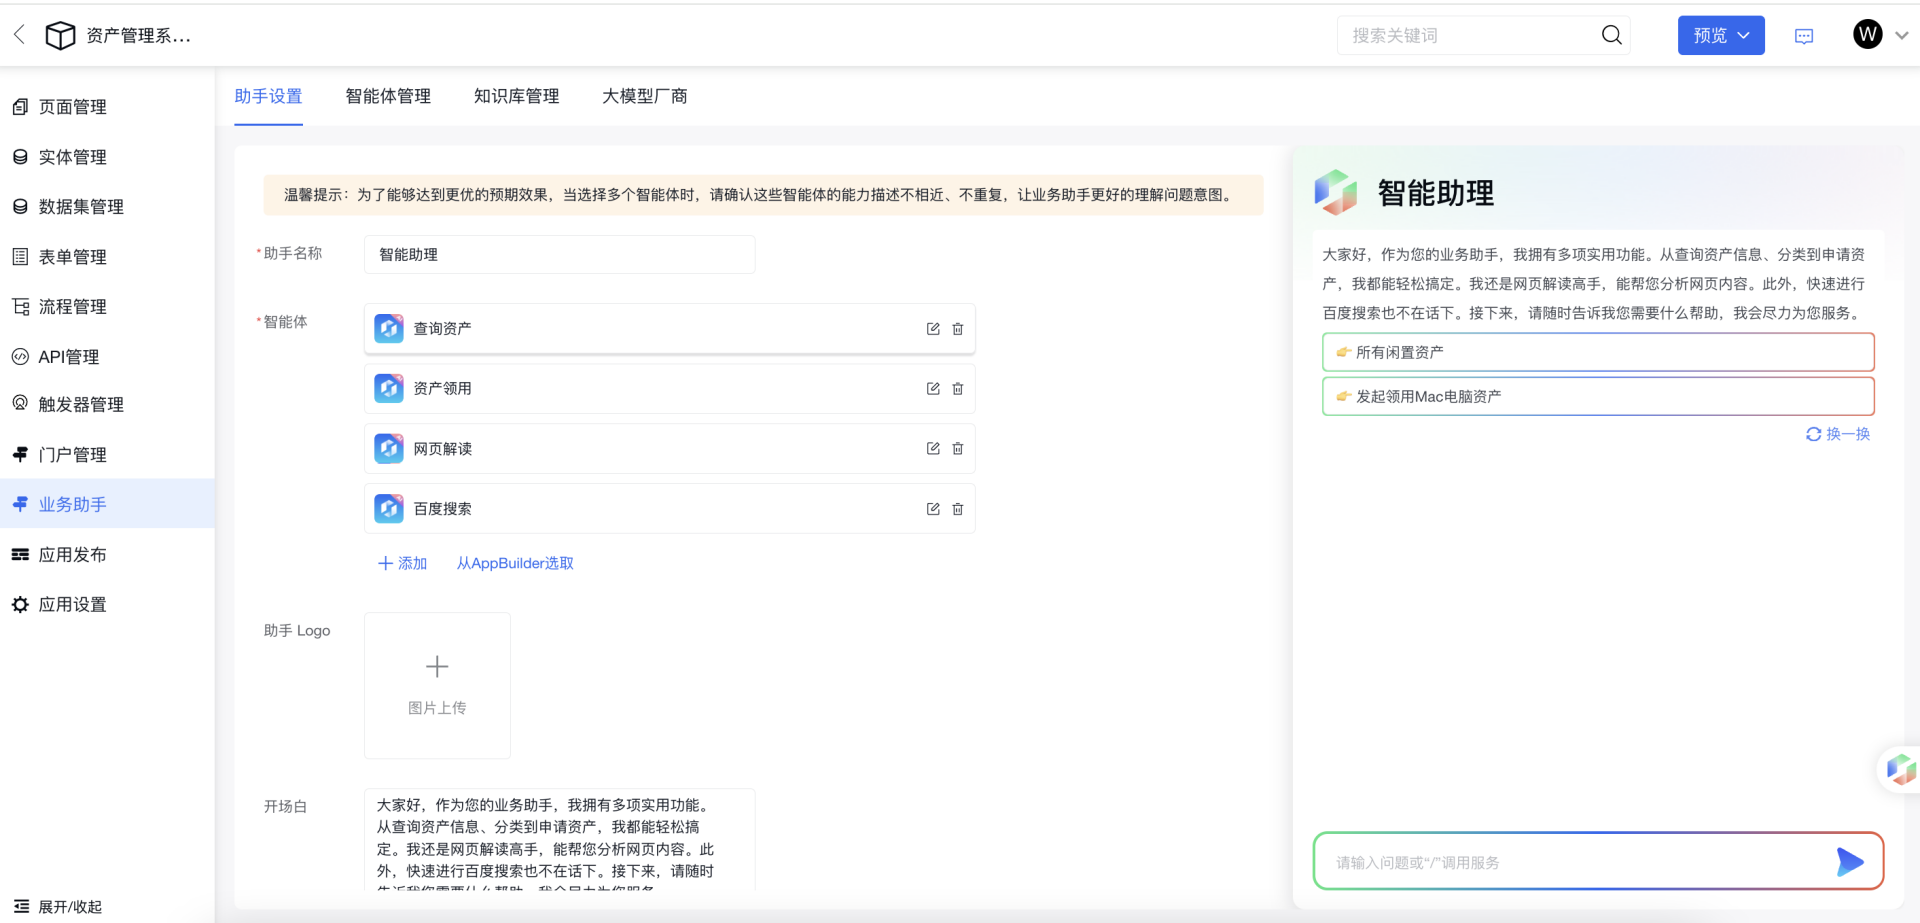The width and height of the screenshot is (1920, 923).
Task: Click the floating assistant logo at right edge
Action: [x=1899, y=769]
